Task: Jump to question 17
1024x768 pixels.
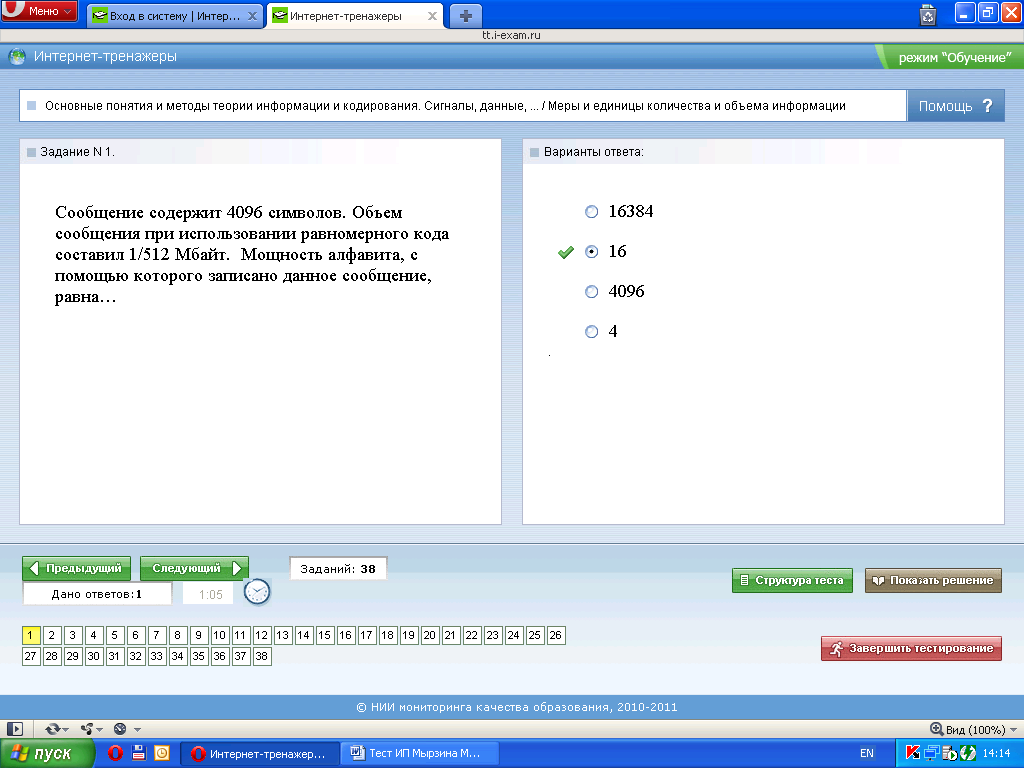Action: click(x=366, y=635)
